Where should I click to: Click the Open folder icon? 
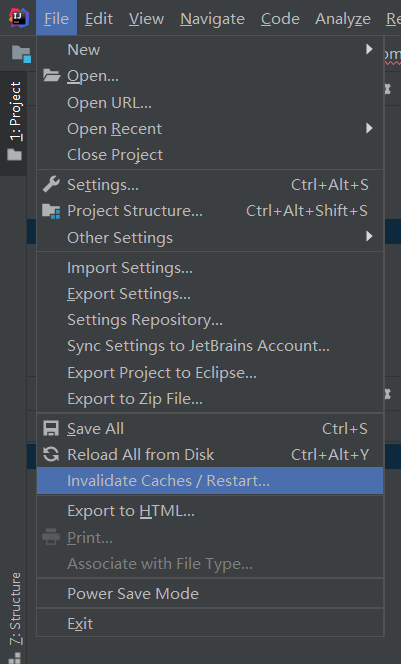(51, 76)
